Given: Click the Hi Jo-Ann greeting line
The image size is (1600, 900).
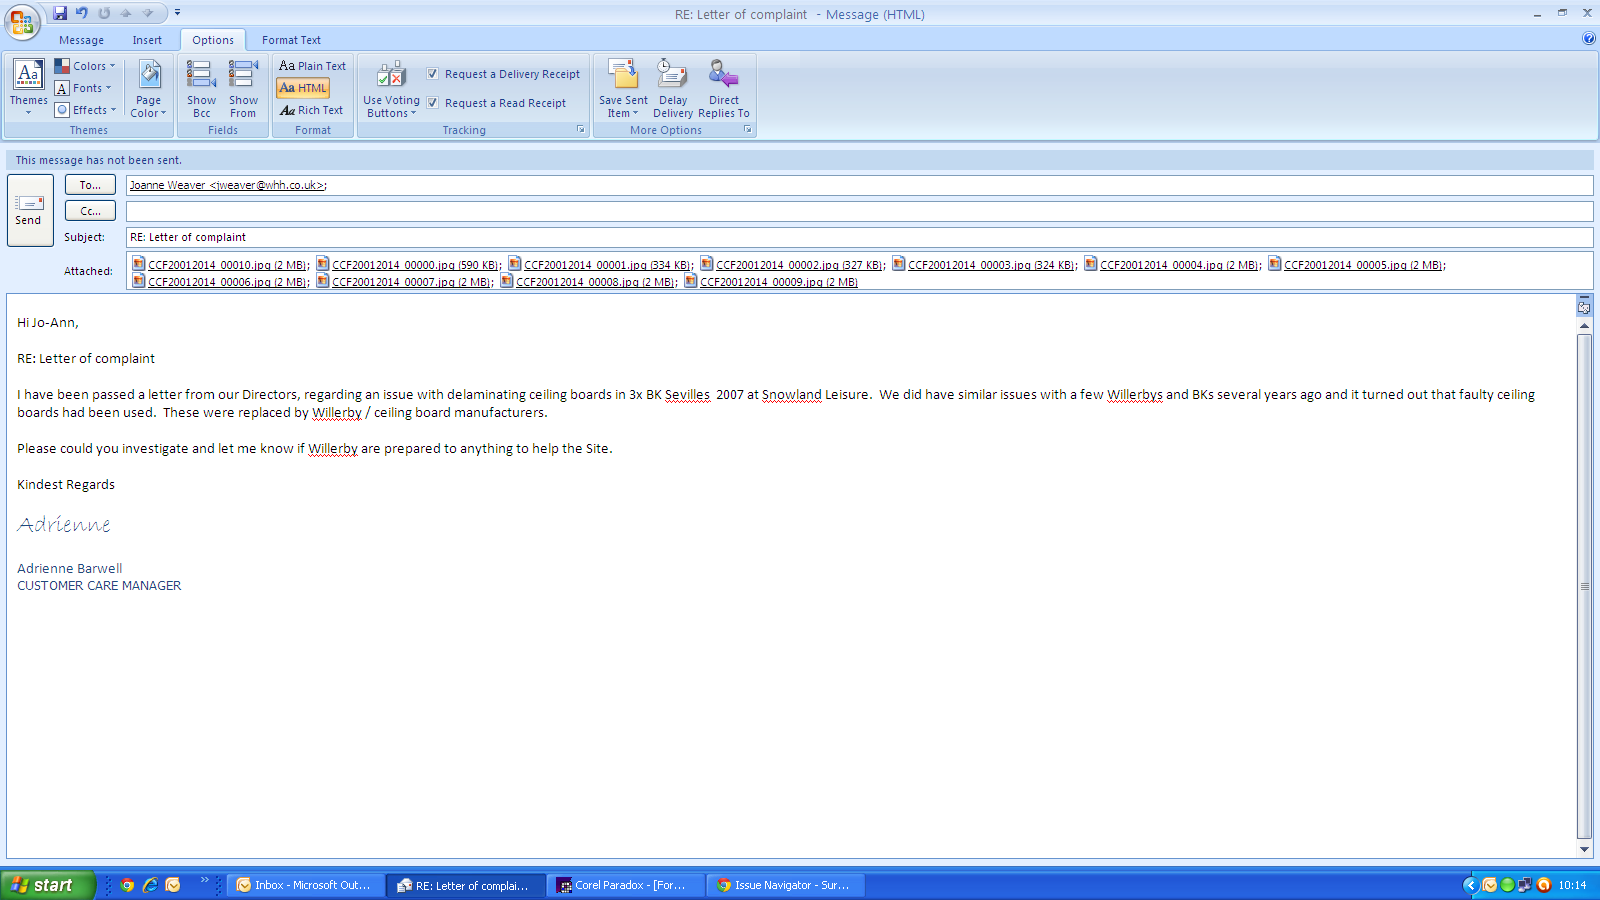Looking at the screenshot, I should click(x=47, y=323).
